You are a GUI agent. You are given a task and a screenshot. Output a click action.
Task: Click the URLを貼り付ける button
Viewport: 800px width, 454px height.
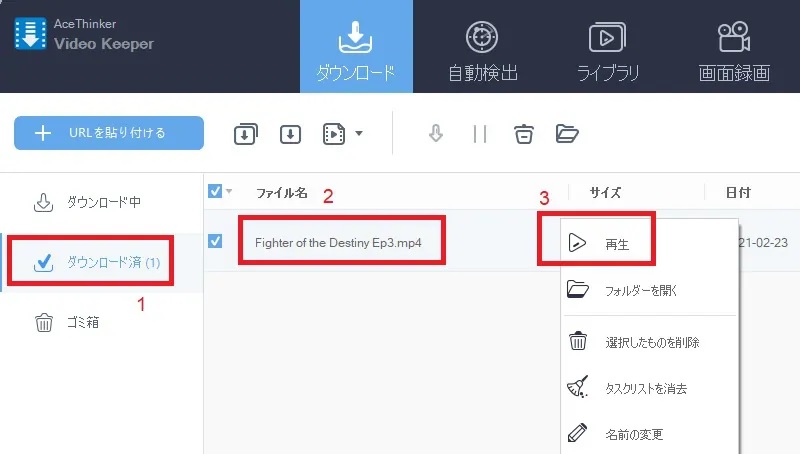tap(109, 133)
